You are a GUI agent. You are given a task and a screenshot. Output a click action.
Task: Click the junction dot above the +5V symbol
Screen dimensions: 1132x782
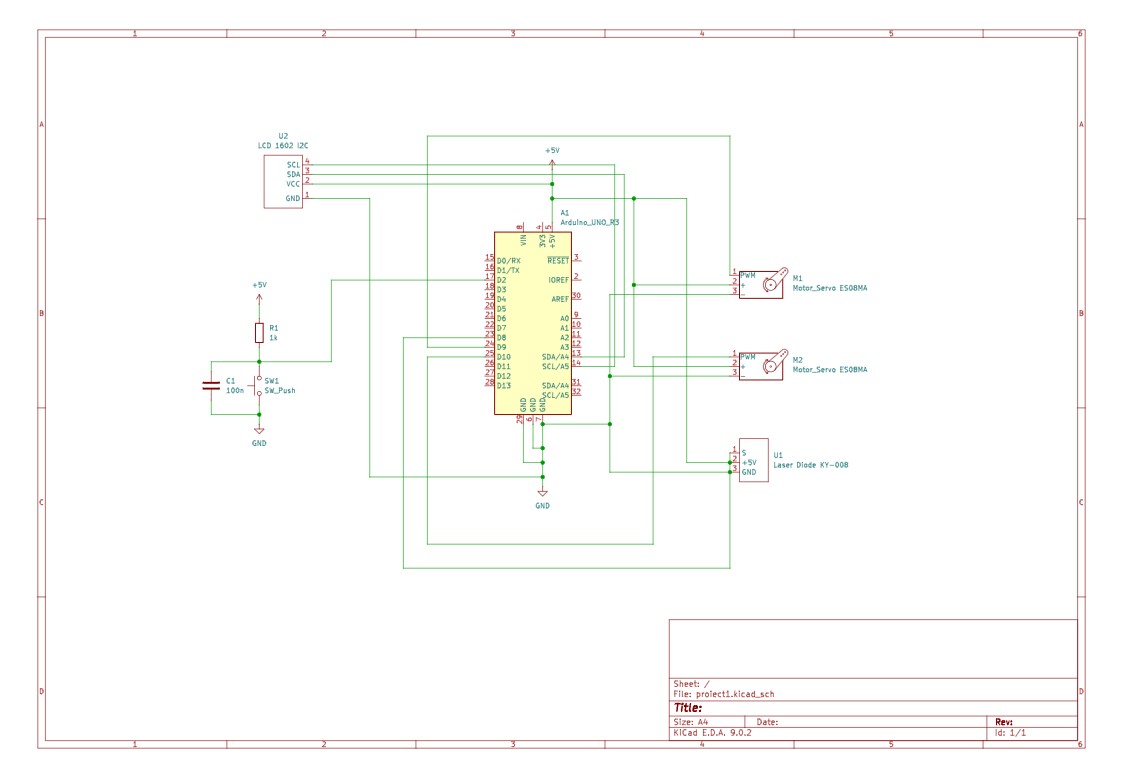pyautogui.click(x=551, y=186)
